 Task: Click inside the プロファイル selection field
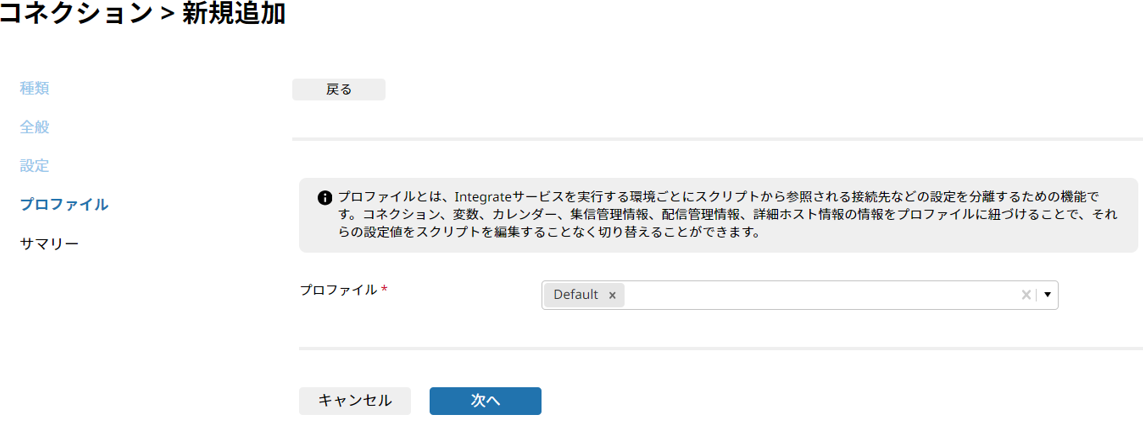coord(800,295)
